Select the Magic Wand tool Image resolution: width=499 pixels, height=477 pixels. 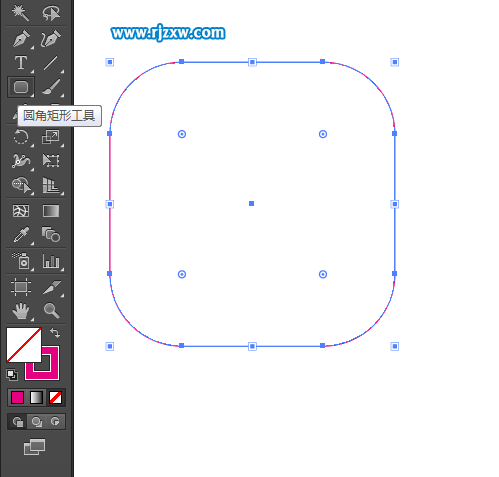point(20,12)
